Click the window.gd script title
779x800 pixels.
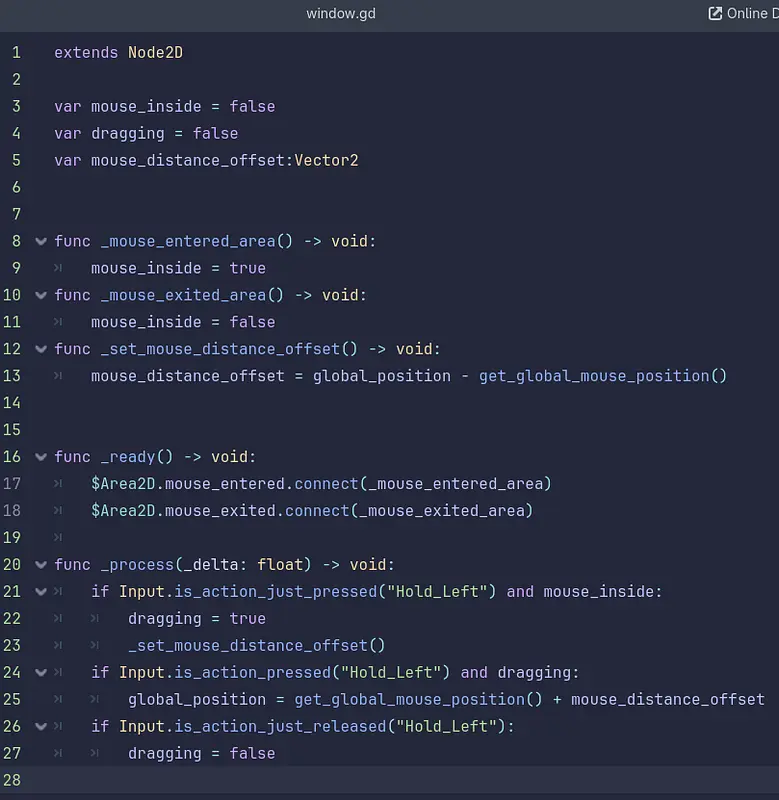[341, 13]
